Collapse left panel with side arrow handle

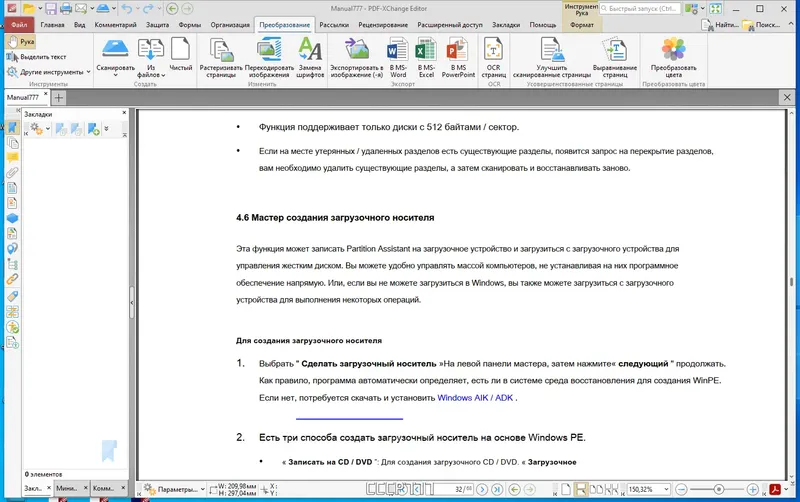click(132, 302)
